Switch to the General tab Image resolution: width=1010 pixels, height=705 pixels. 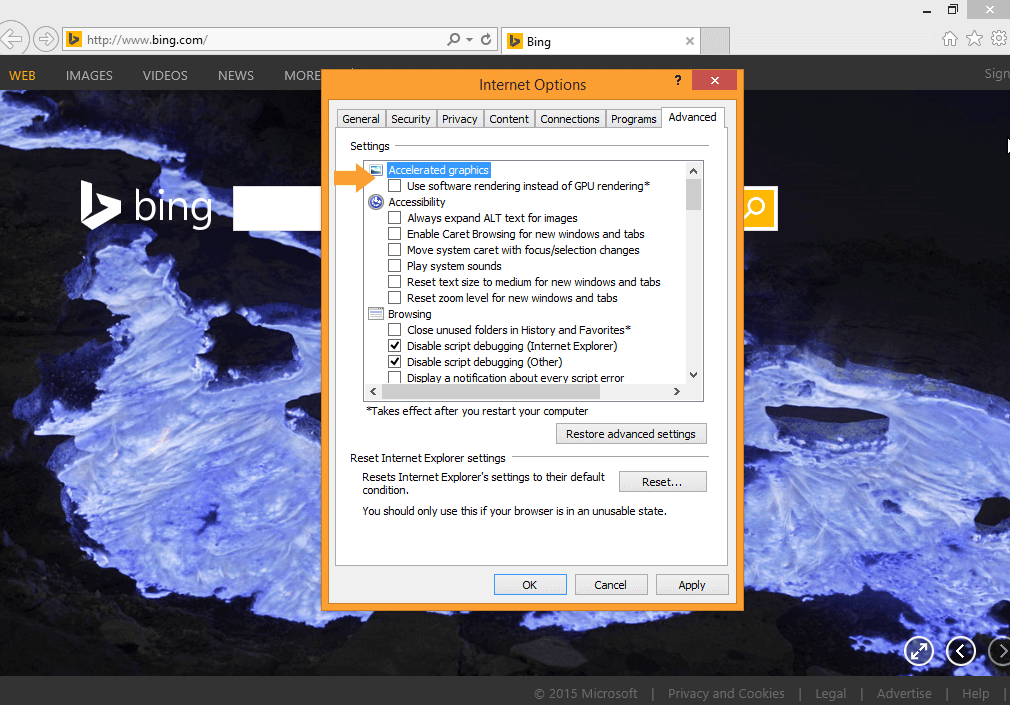[361, 119]
